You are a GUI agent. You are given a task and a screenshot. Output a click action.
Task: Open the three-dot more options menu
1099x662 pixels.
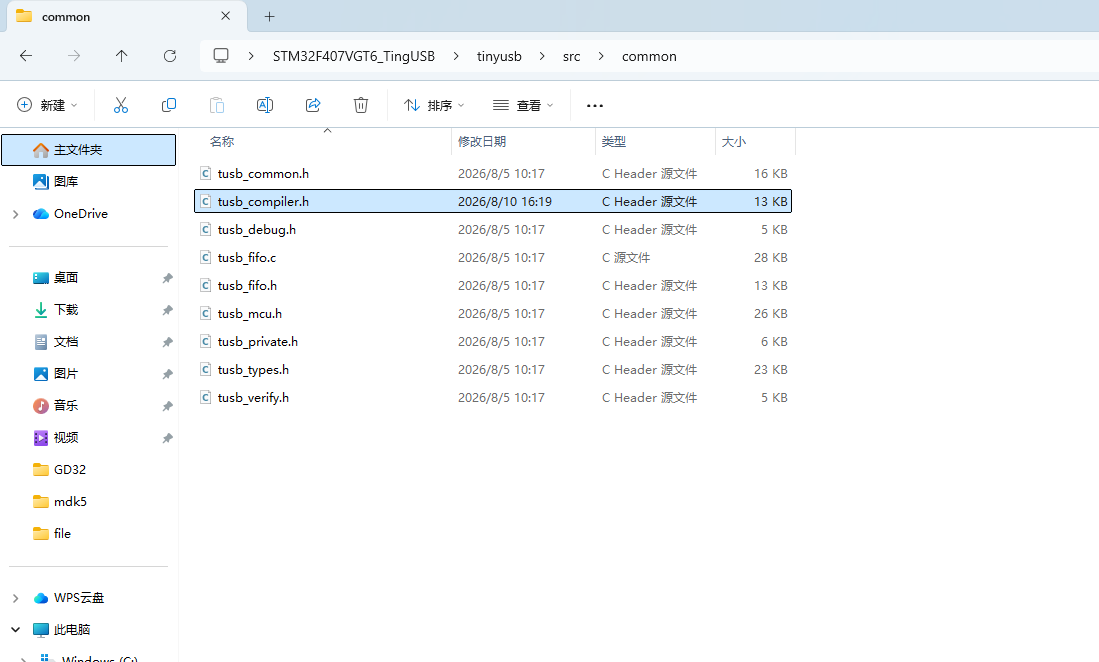(594, 106)
